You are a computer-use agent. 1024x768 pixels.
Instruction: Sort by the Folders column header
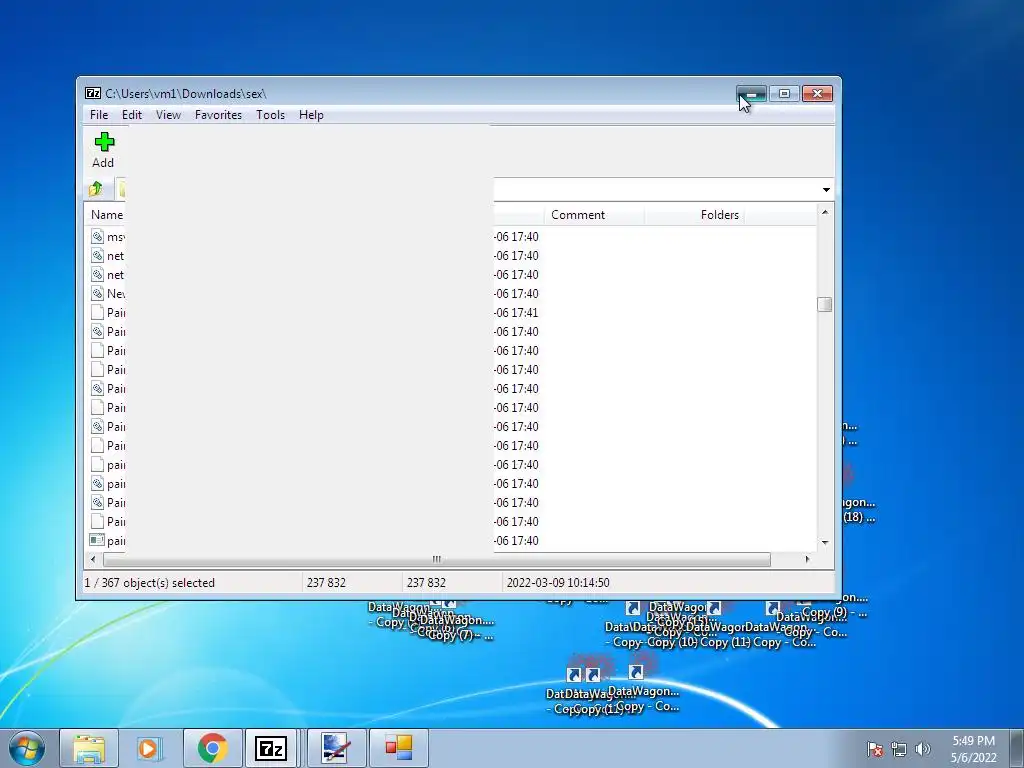click(x=694, y=215)
